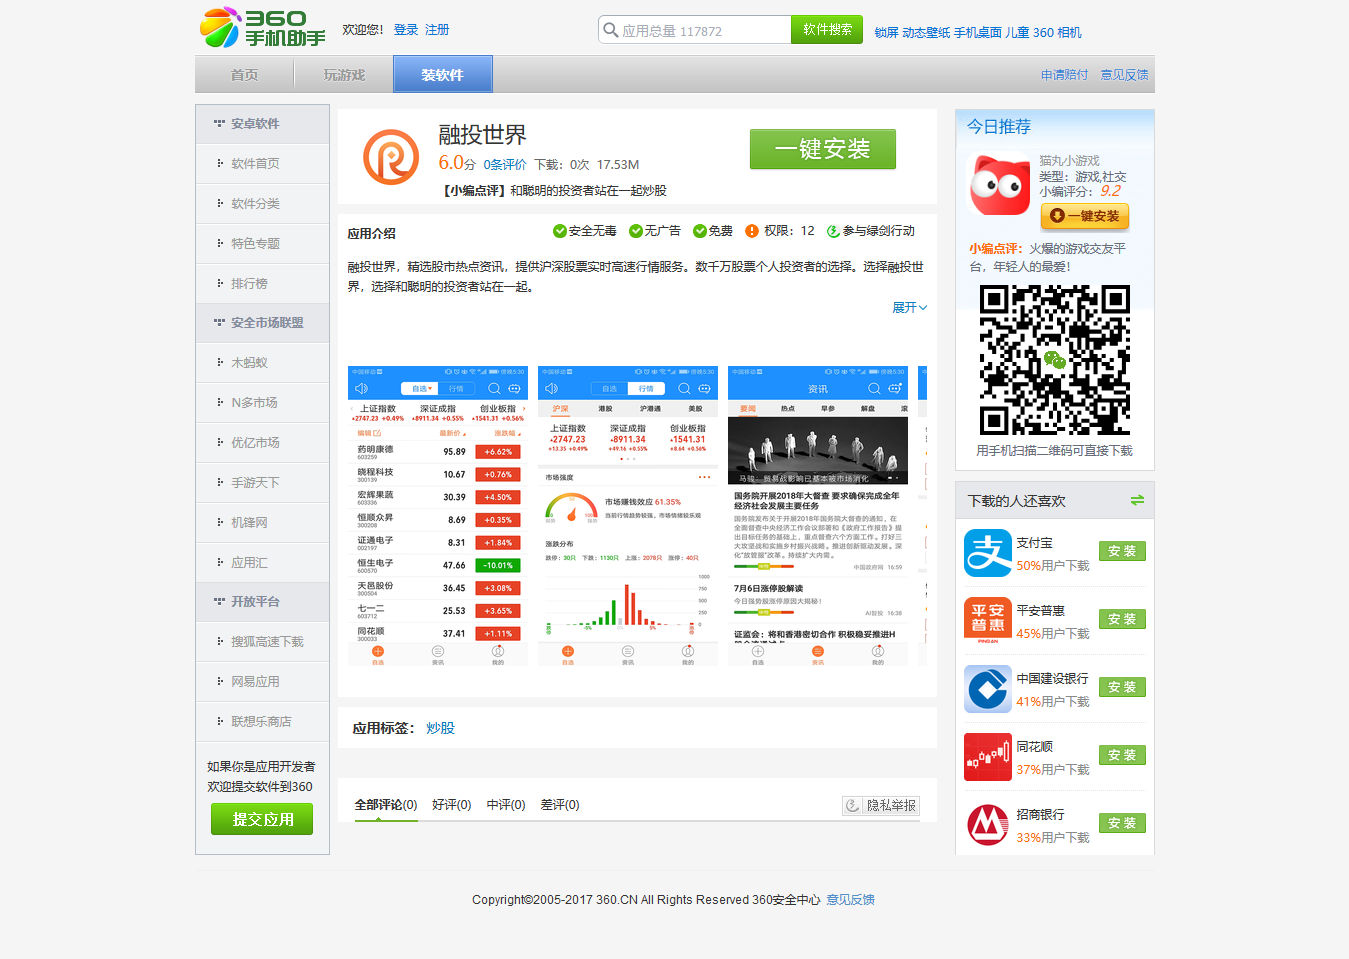Screen dimensions: 1349x959
Task: Open the 意见反馈 link in the nav bar
Action: [1124, 75]
